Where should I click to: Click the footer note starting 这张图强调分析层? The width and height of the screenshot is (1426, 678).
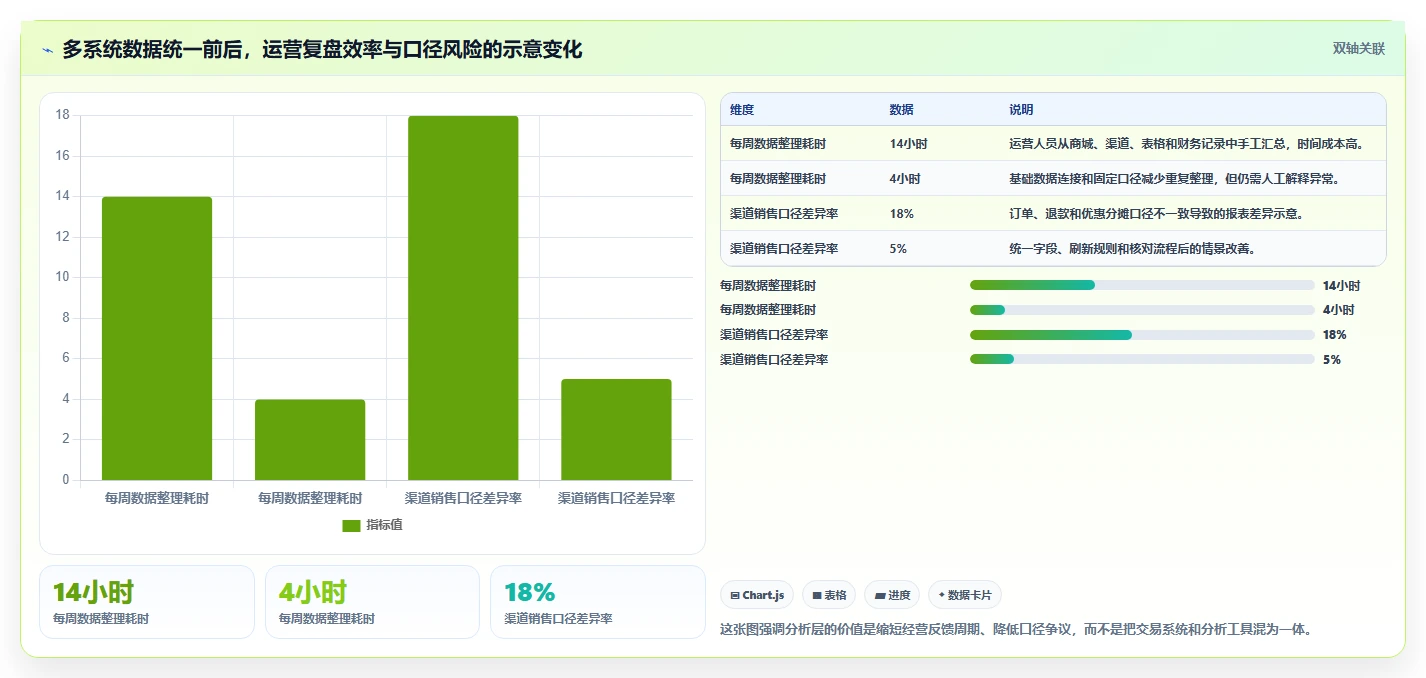[x=1016, y=629]
